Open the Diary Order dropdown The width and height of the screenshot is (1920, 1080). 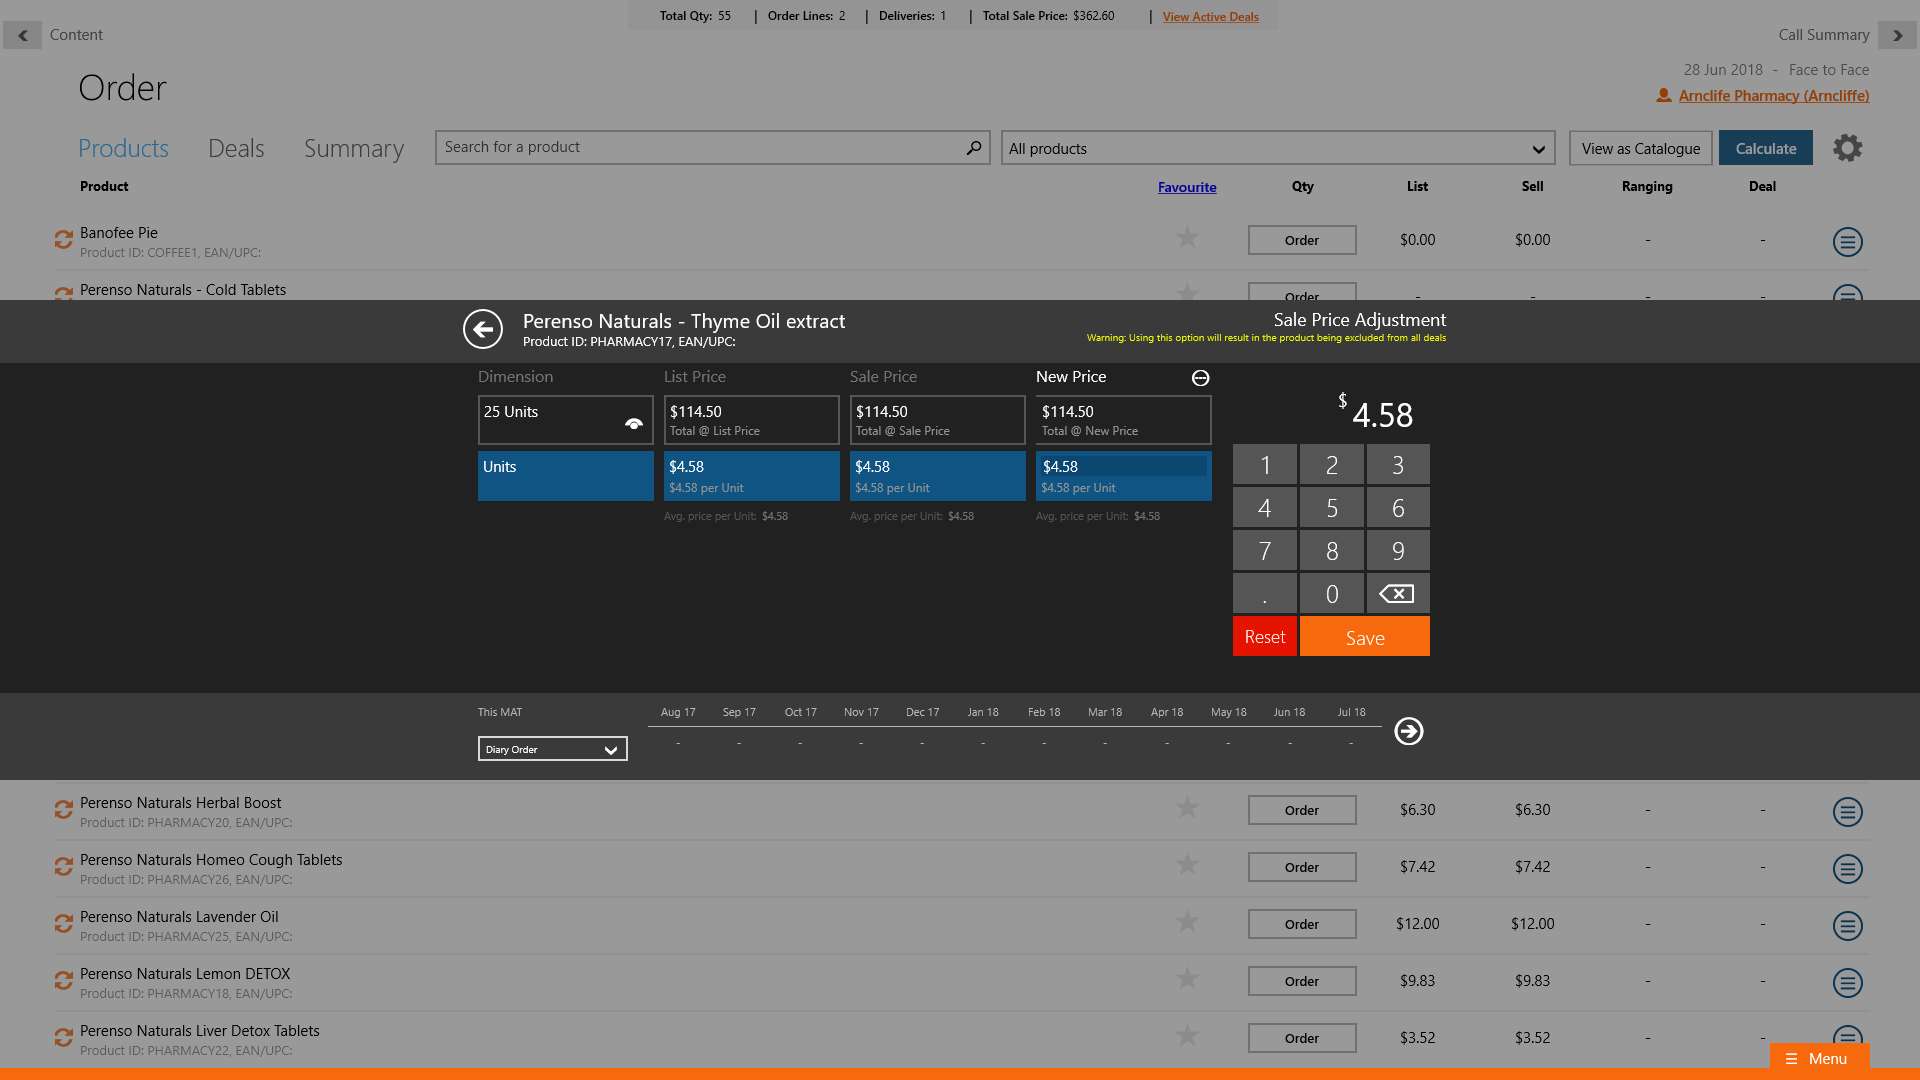click(552, 749)
